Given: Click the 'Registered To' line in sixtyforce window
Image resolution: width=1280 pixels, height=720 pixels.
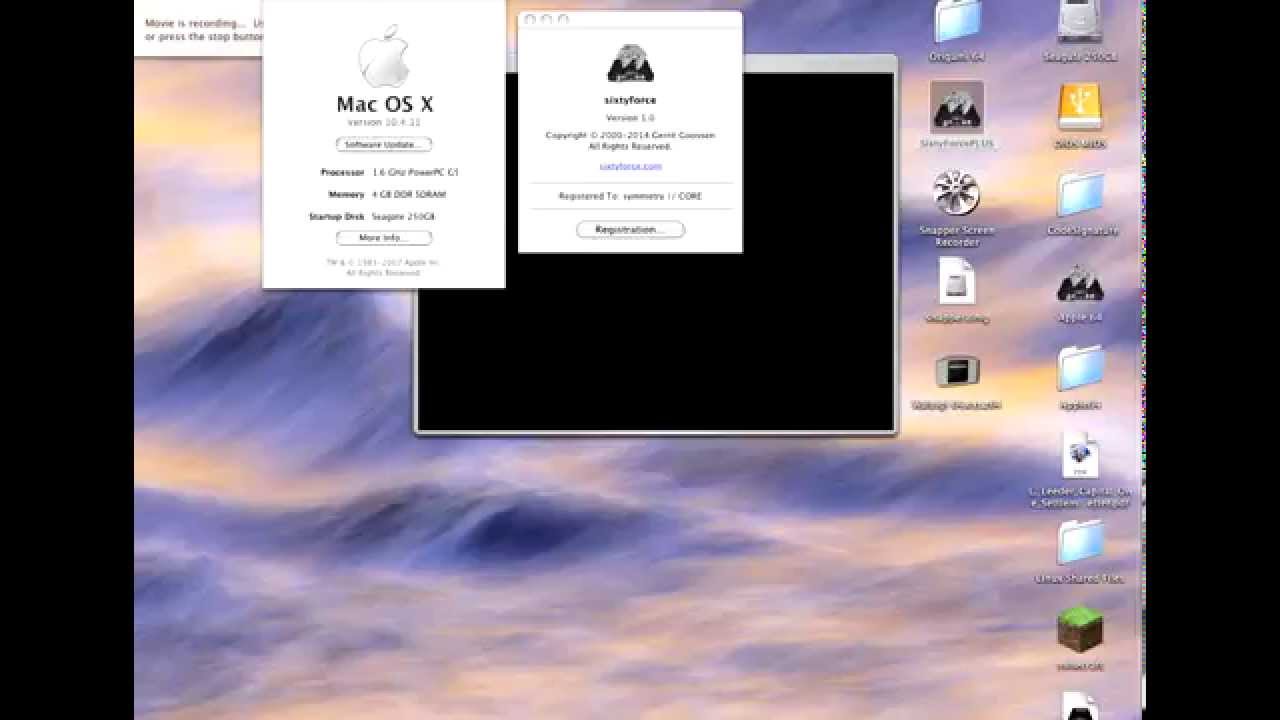Looking at the screenshot, I should [630, 196].
